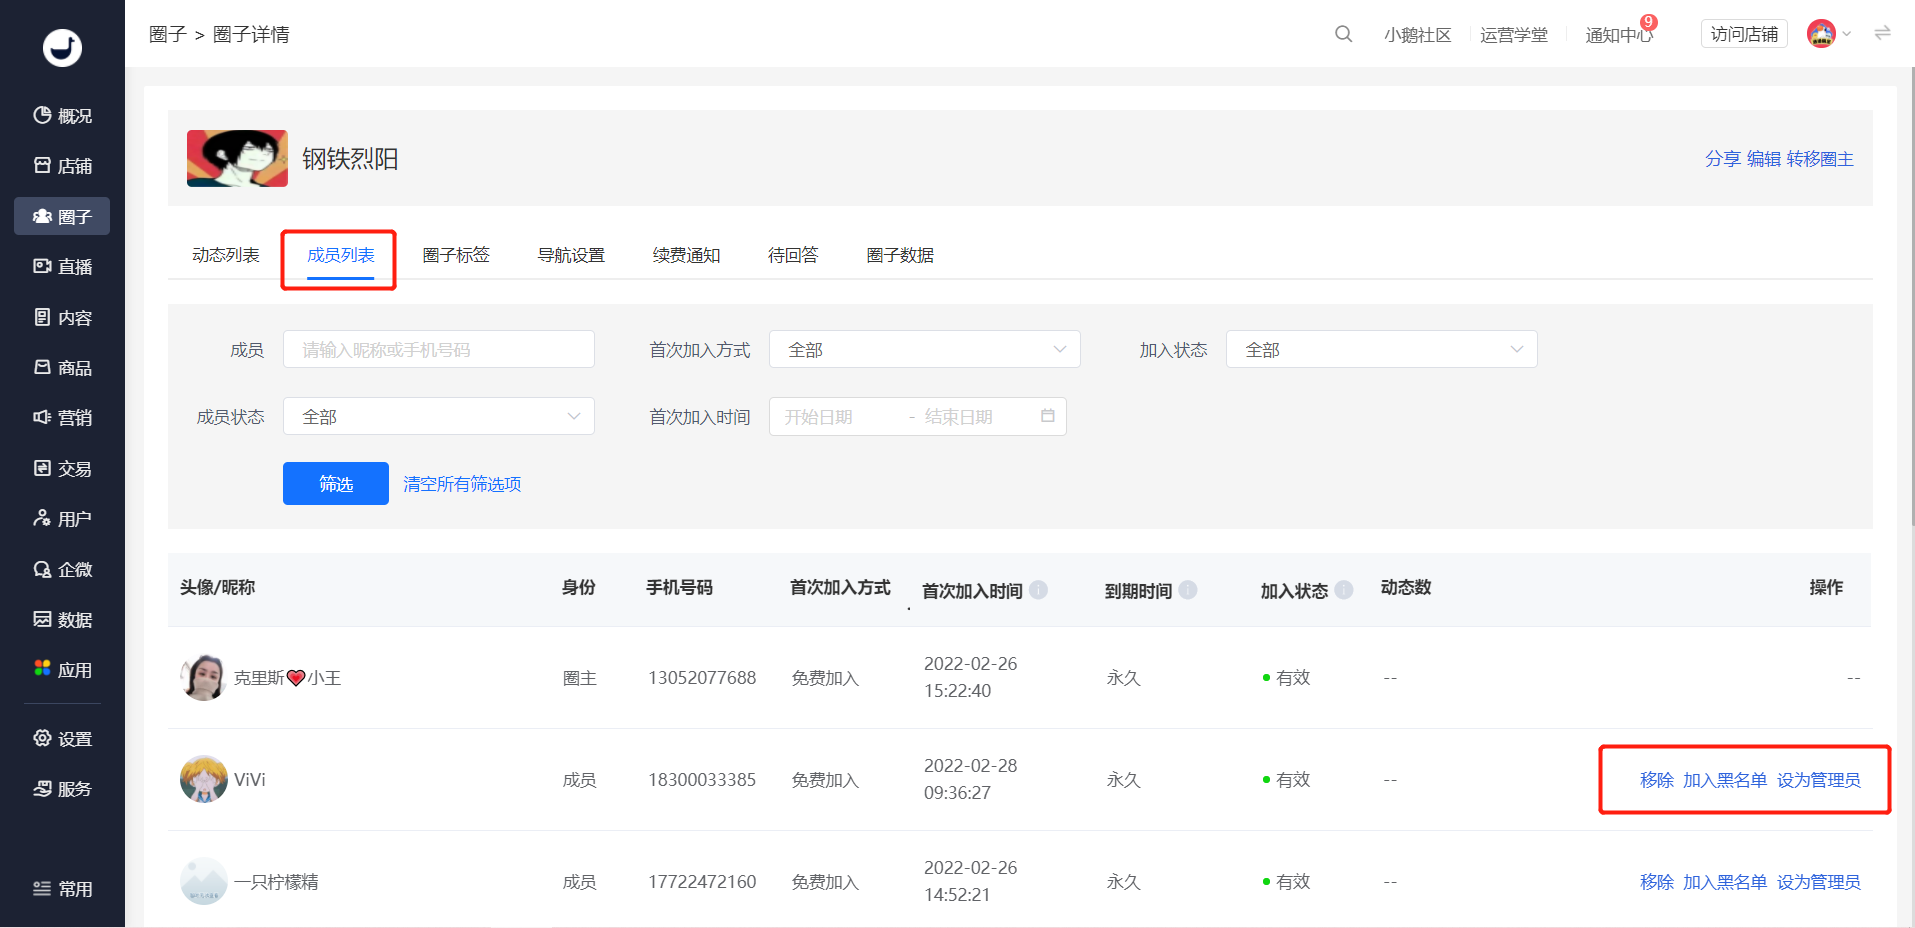Click 编辑 link for the circle
The image size is (1915, 928).
1764,159
